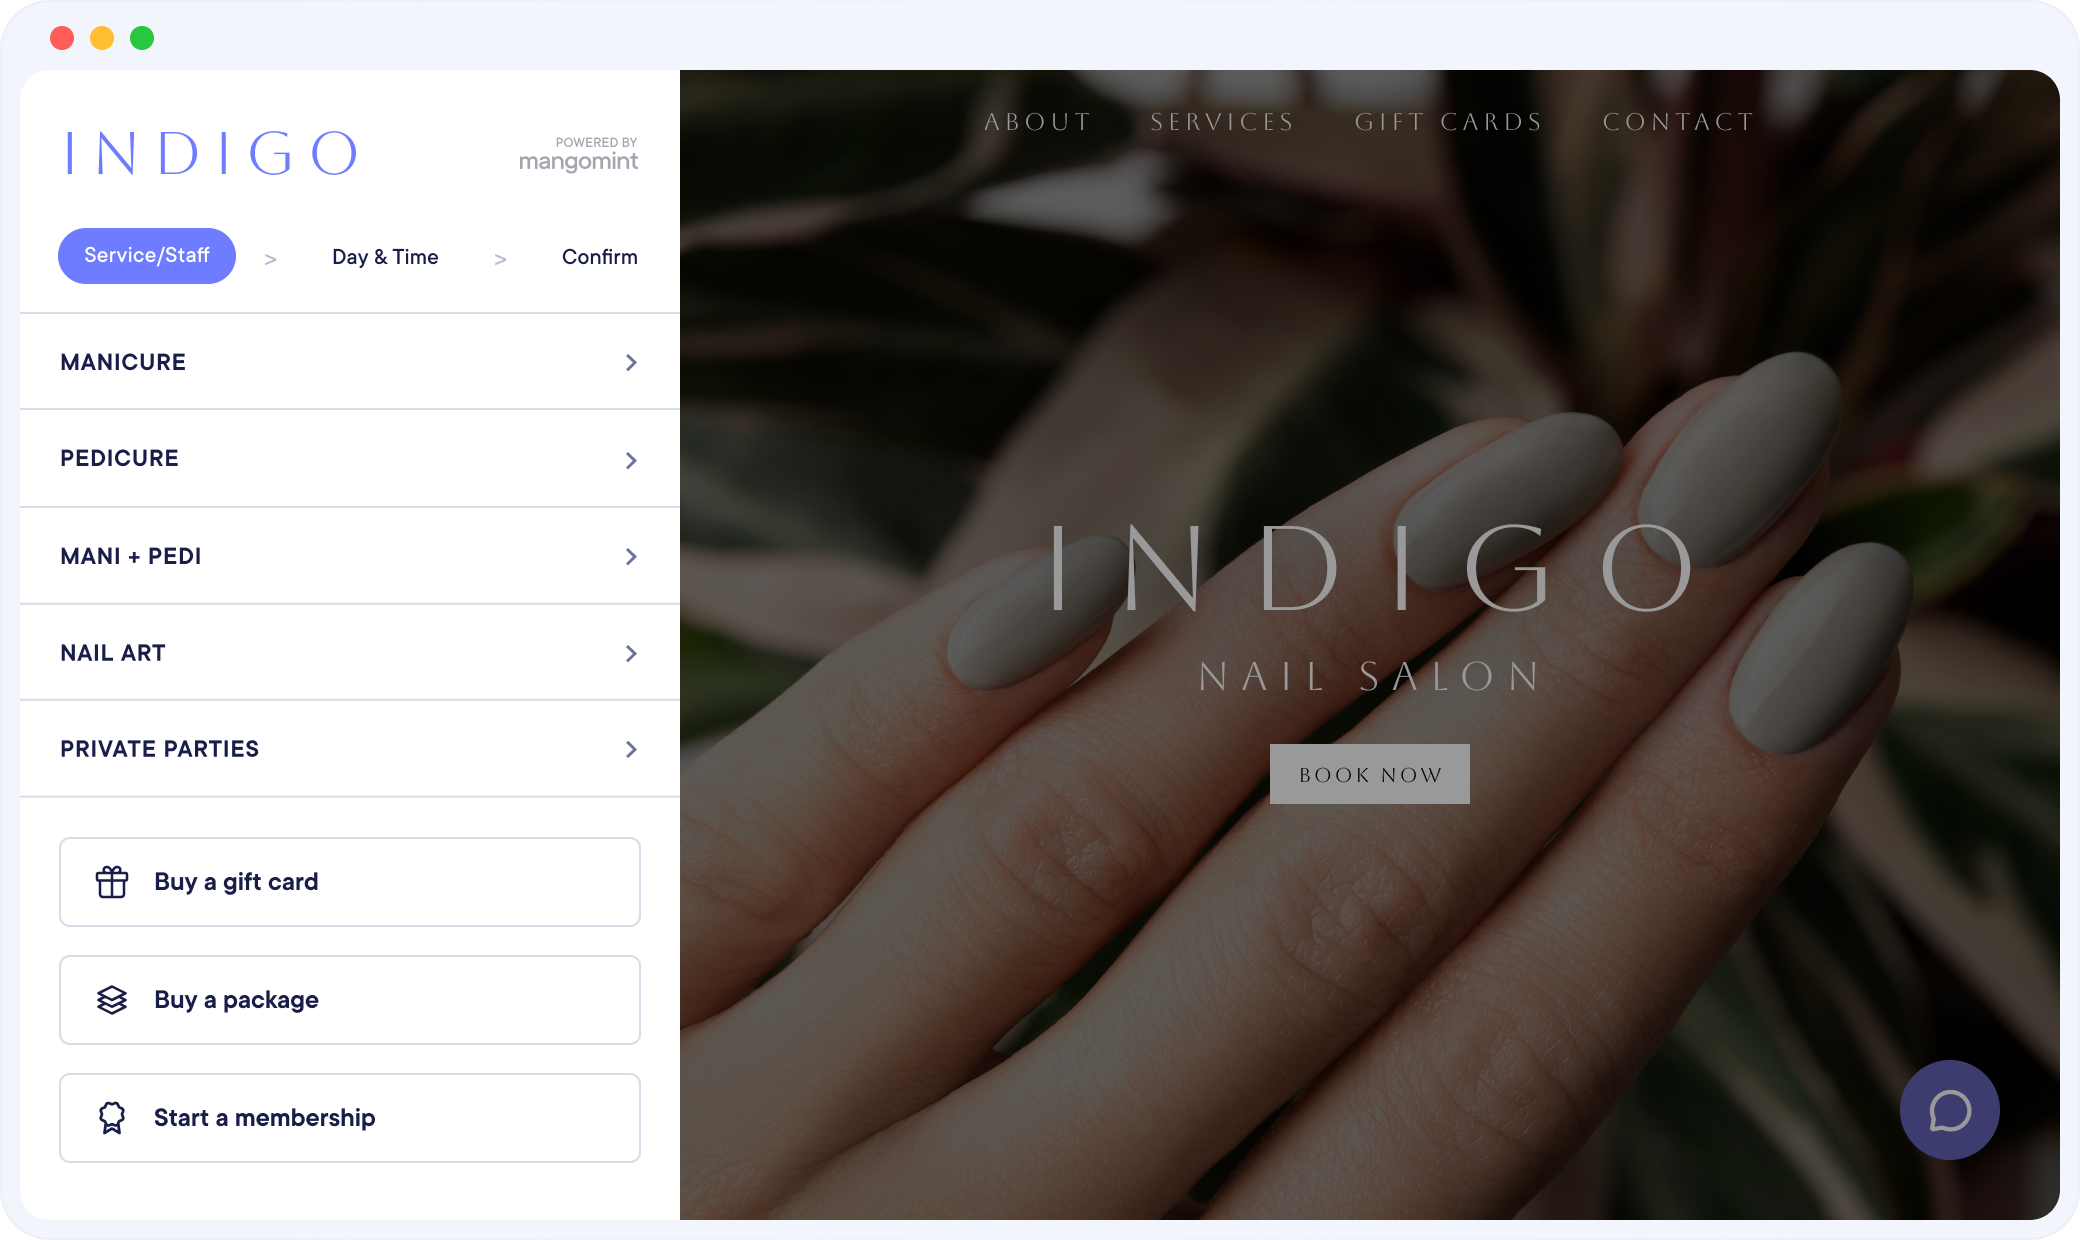Click the membership badge icon

pyautogui.click(x=112, y=1117)
